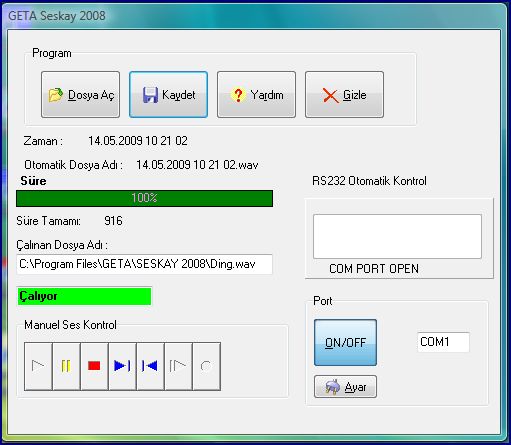This screenshot has width=511, height=445.
Task: Skip to the next track using the blue forward icon
Action: point(122,366)
